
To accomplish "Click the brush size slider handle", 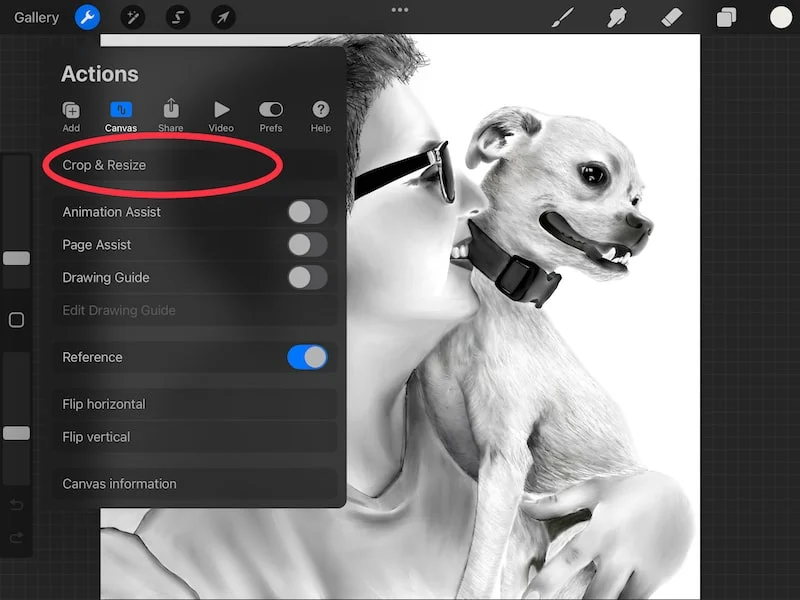I will coord(16,258).
